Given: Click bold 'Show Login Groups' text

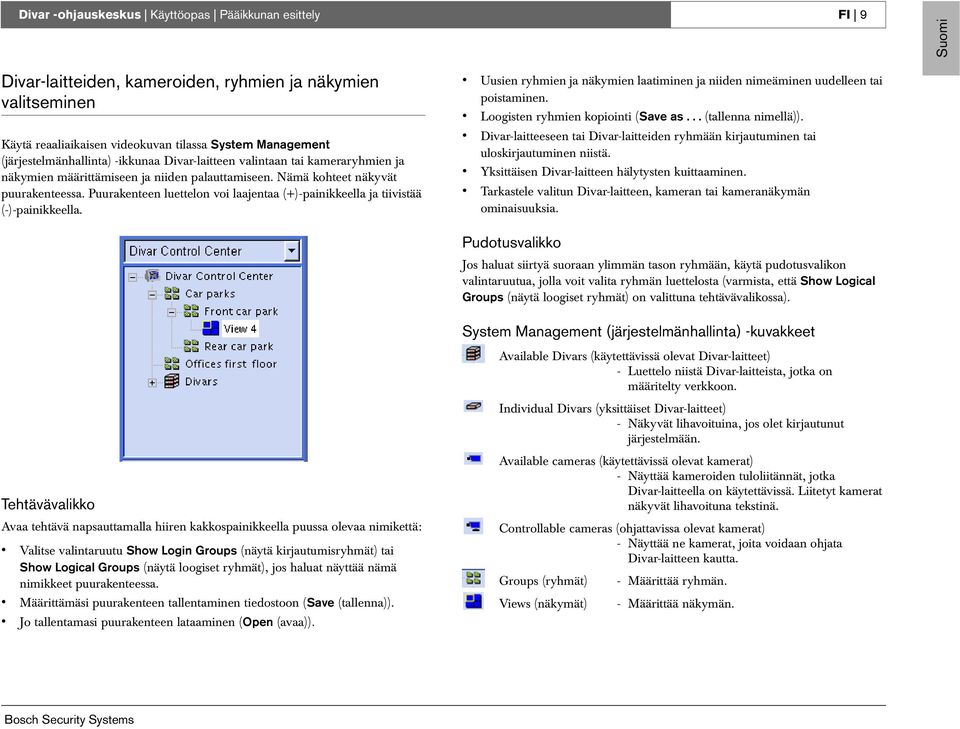Looking at the screenshot, I should click(181, 550).
